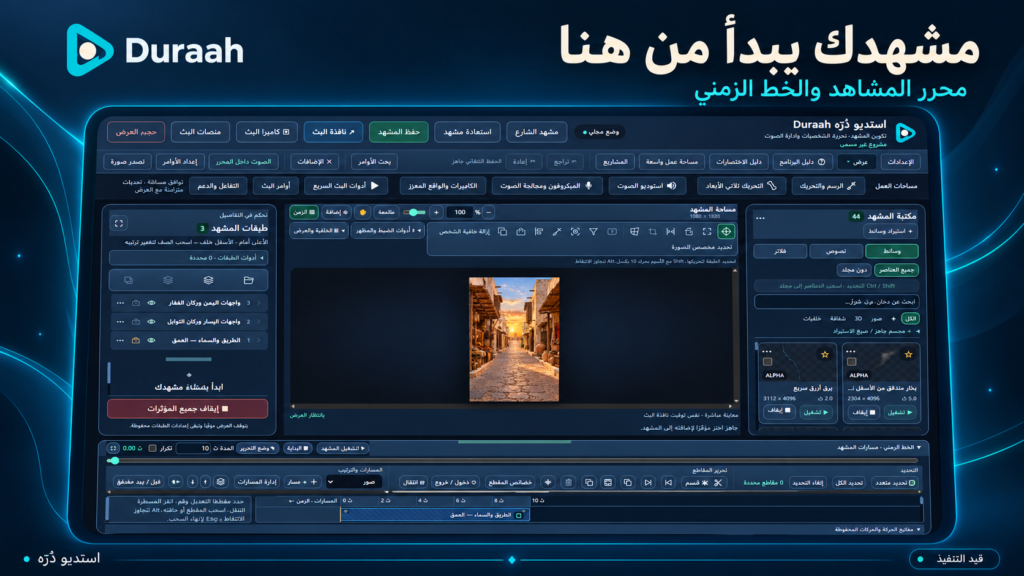This screenshot has width=1024, height=576.
Task: Click نافذة البث button
Action: point(333,132)
